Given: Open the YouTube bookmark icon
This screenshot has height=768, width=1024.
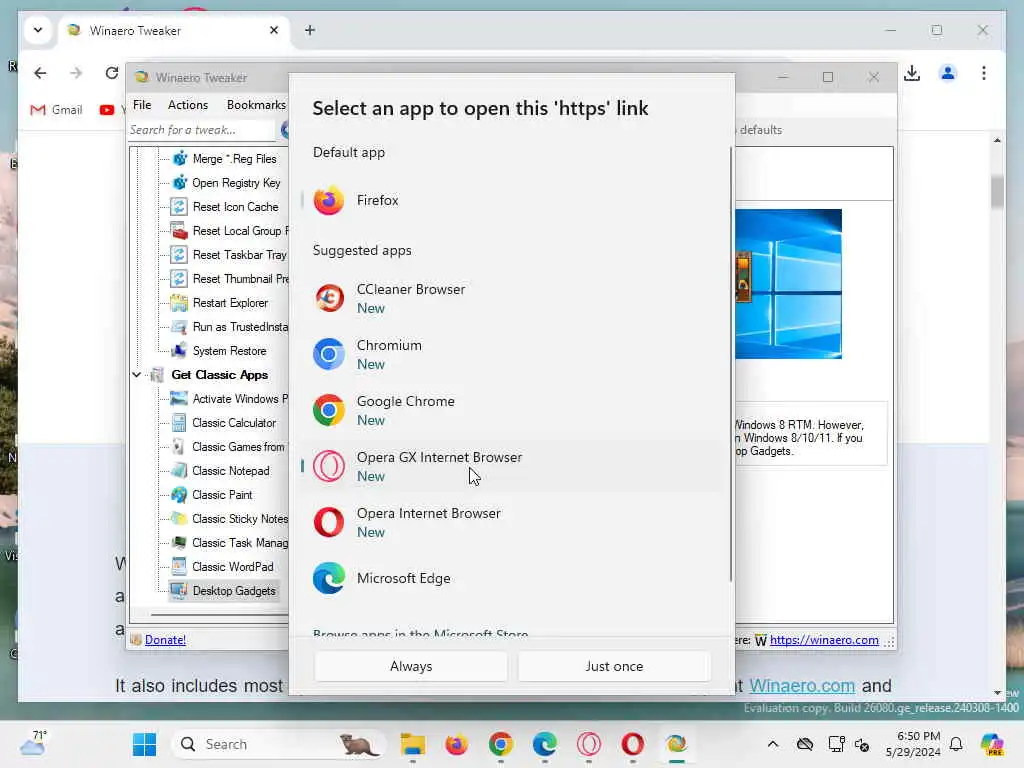Looking at the screenshot, I should tap(106, 110).
